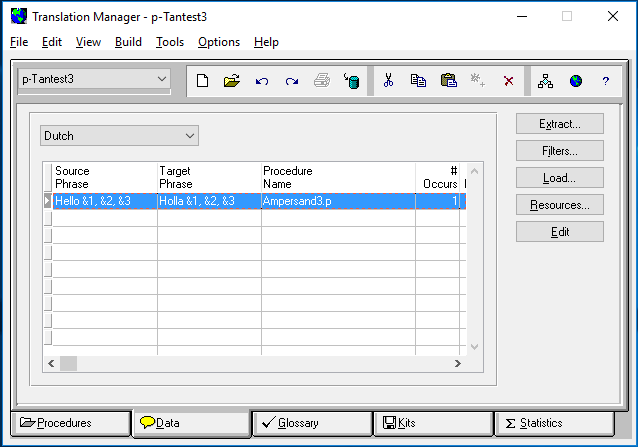
Task: Expand the p-Tantest3 project dropdown
Action: point(162,78)
